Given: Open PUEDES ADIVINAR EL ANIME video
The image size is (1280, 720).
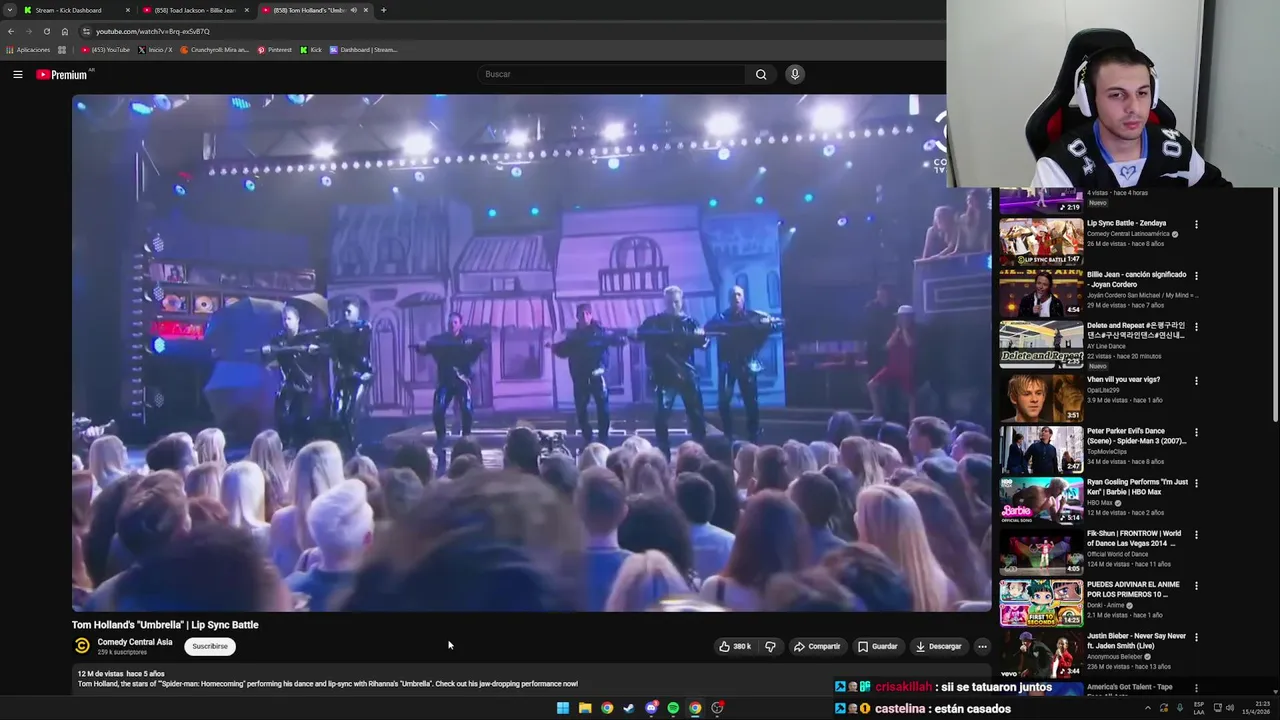Looking at the screenshot, I should [x=1041, y=603].
